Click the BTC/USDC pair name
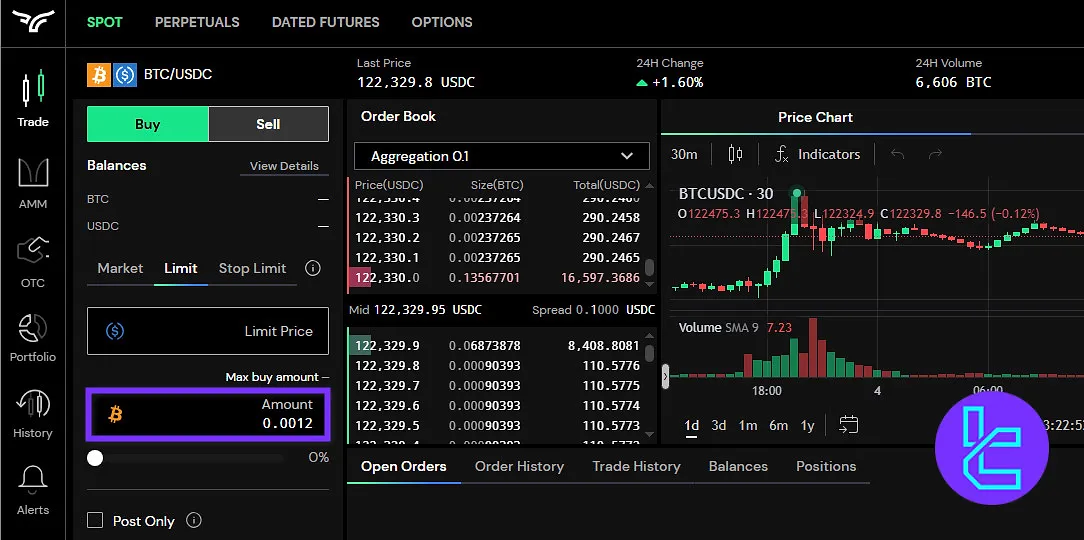Viewport: 1084px width, 540px height. pos(178,75)
